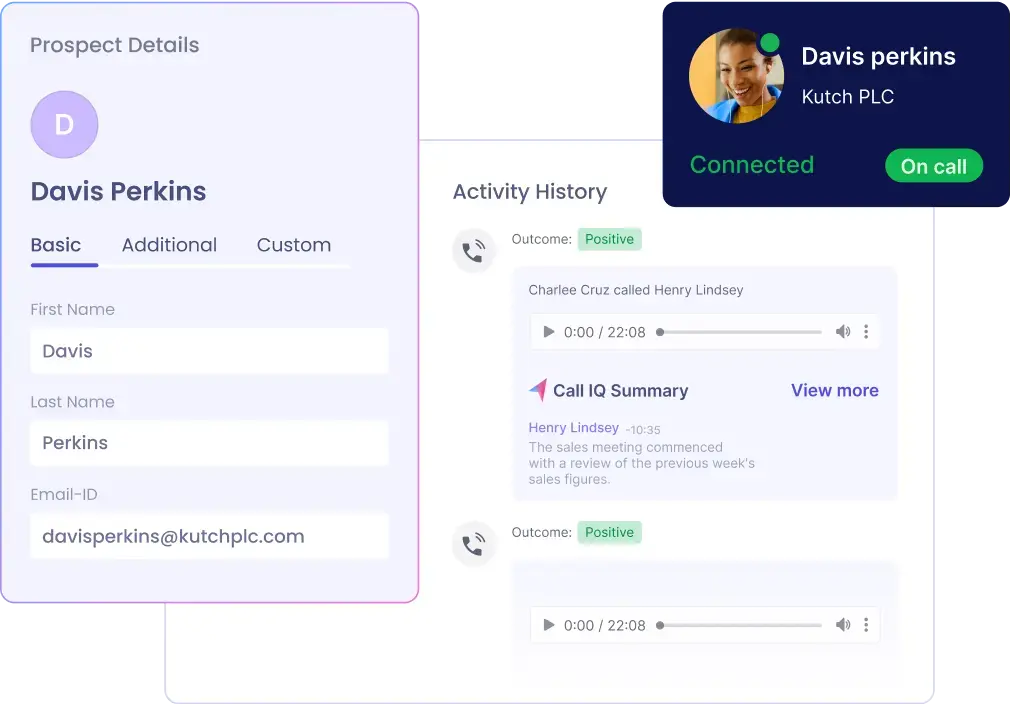The image size is (1011, 704).
Task: Click the First Name field containing Davis
Action: (209, 351)
